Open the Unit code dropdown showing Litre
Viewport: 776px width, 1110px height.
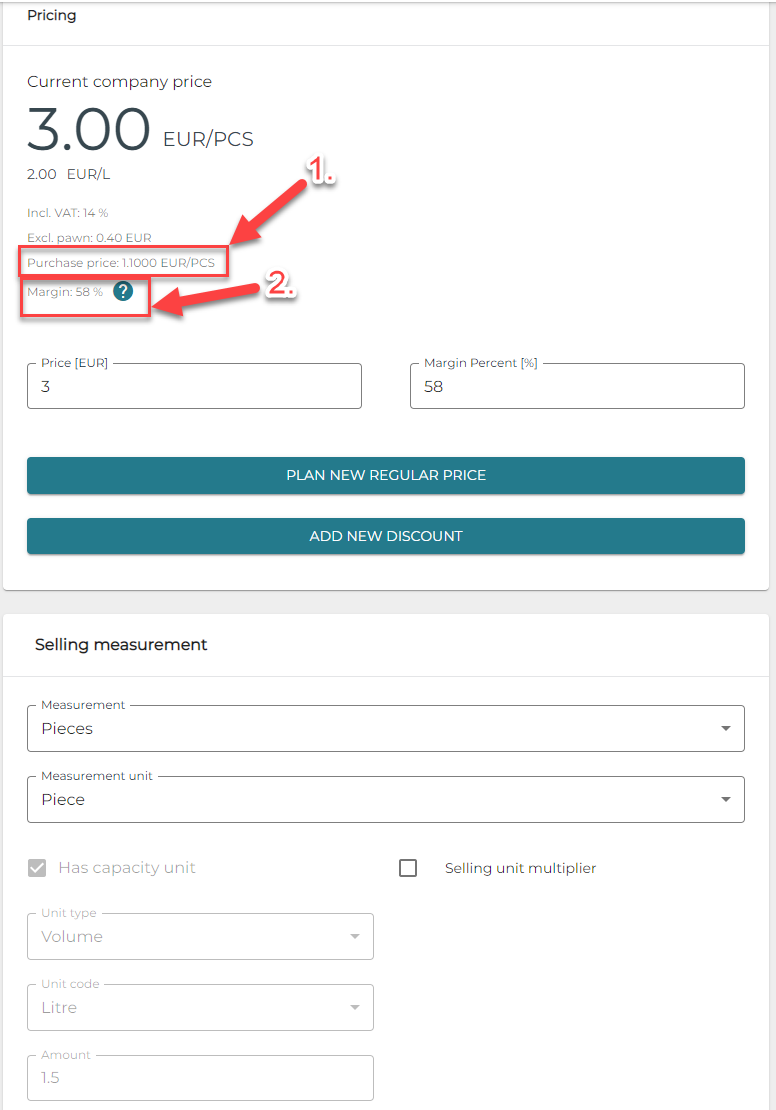(x=200, y=1008)
